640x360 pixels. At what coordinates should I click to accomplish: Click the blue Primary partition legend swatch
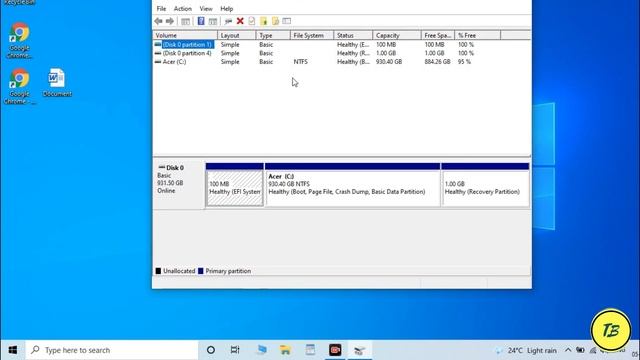coord(200,271)
